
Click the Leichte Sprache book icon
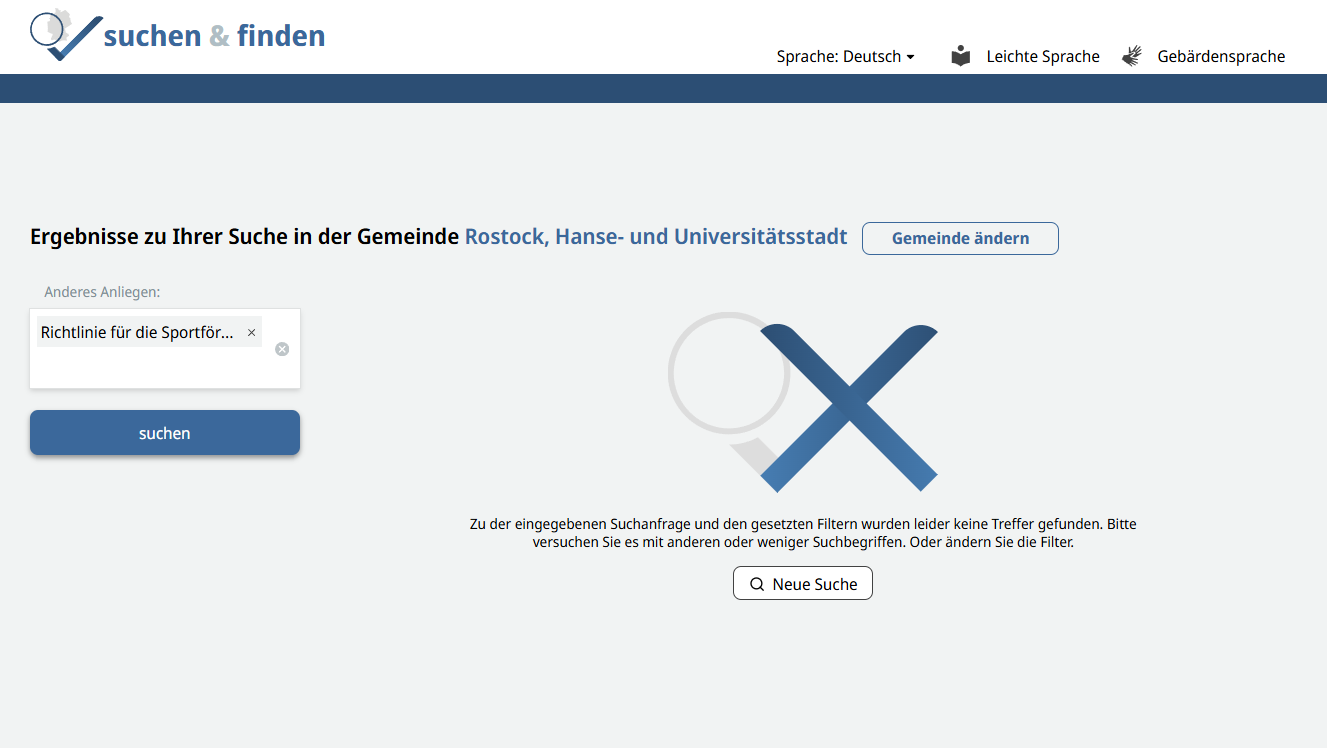pyautogui.click(x=960, y=56)
